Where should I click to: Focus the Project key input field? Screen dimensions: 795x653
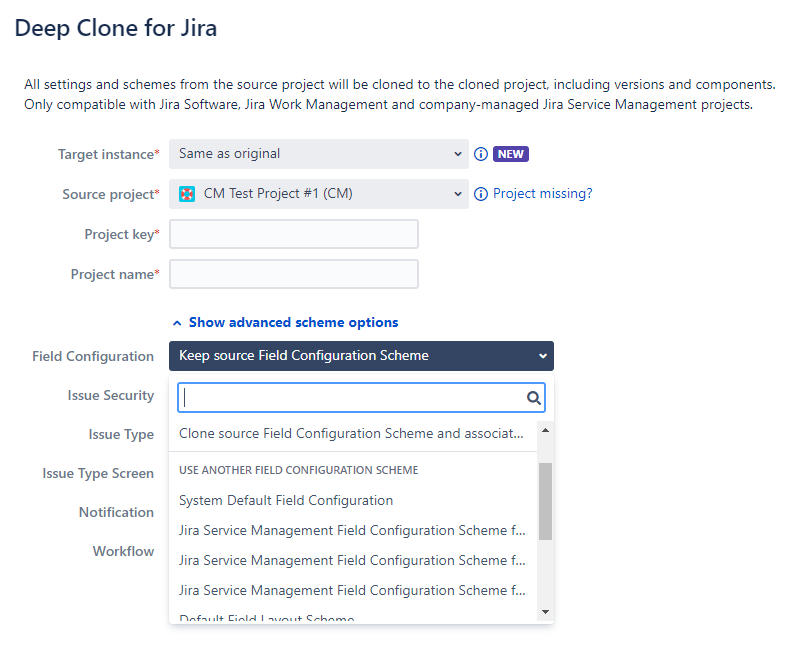pos(294,234)
